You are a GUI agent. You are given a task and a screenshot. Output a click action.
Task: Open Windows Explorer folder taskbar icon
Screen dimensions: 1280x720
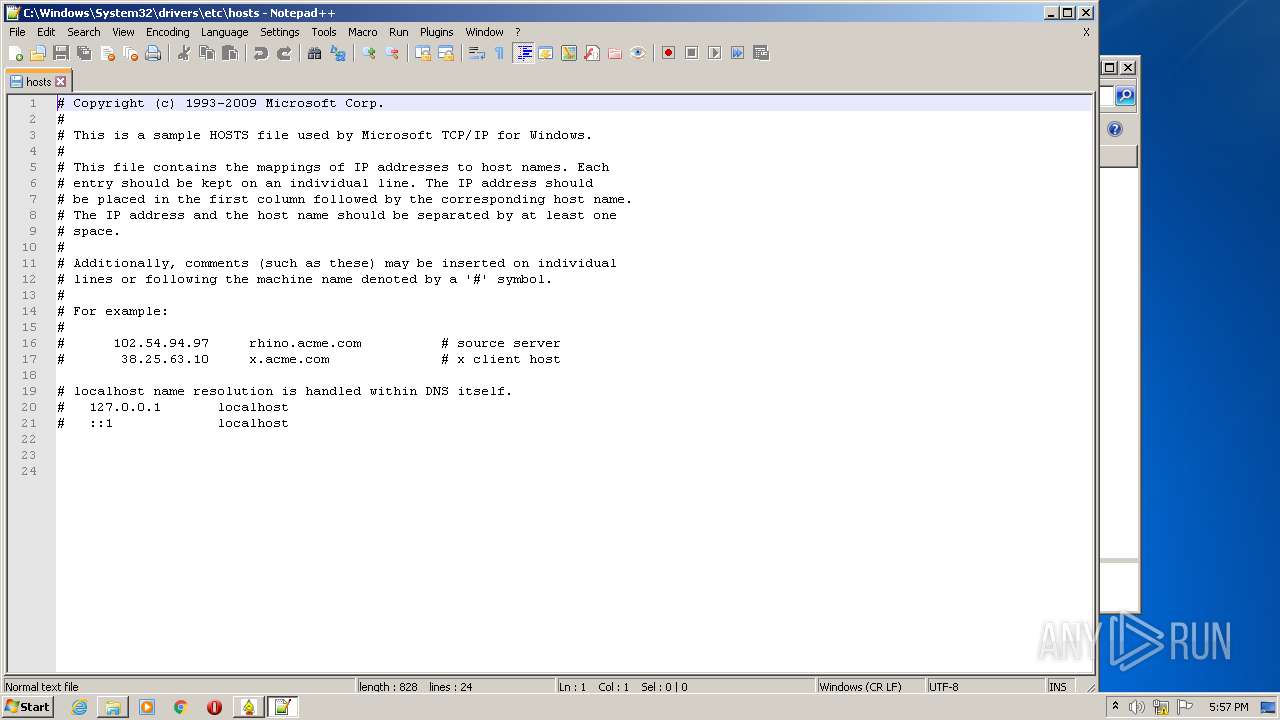113,707
